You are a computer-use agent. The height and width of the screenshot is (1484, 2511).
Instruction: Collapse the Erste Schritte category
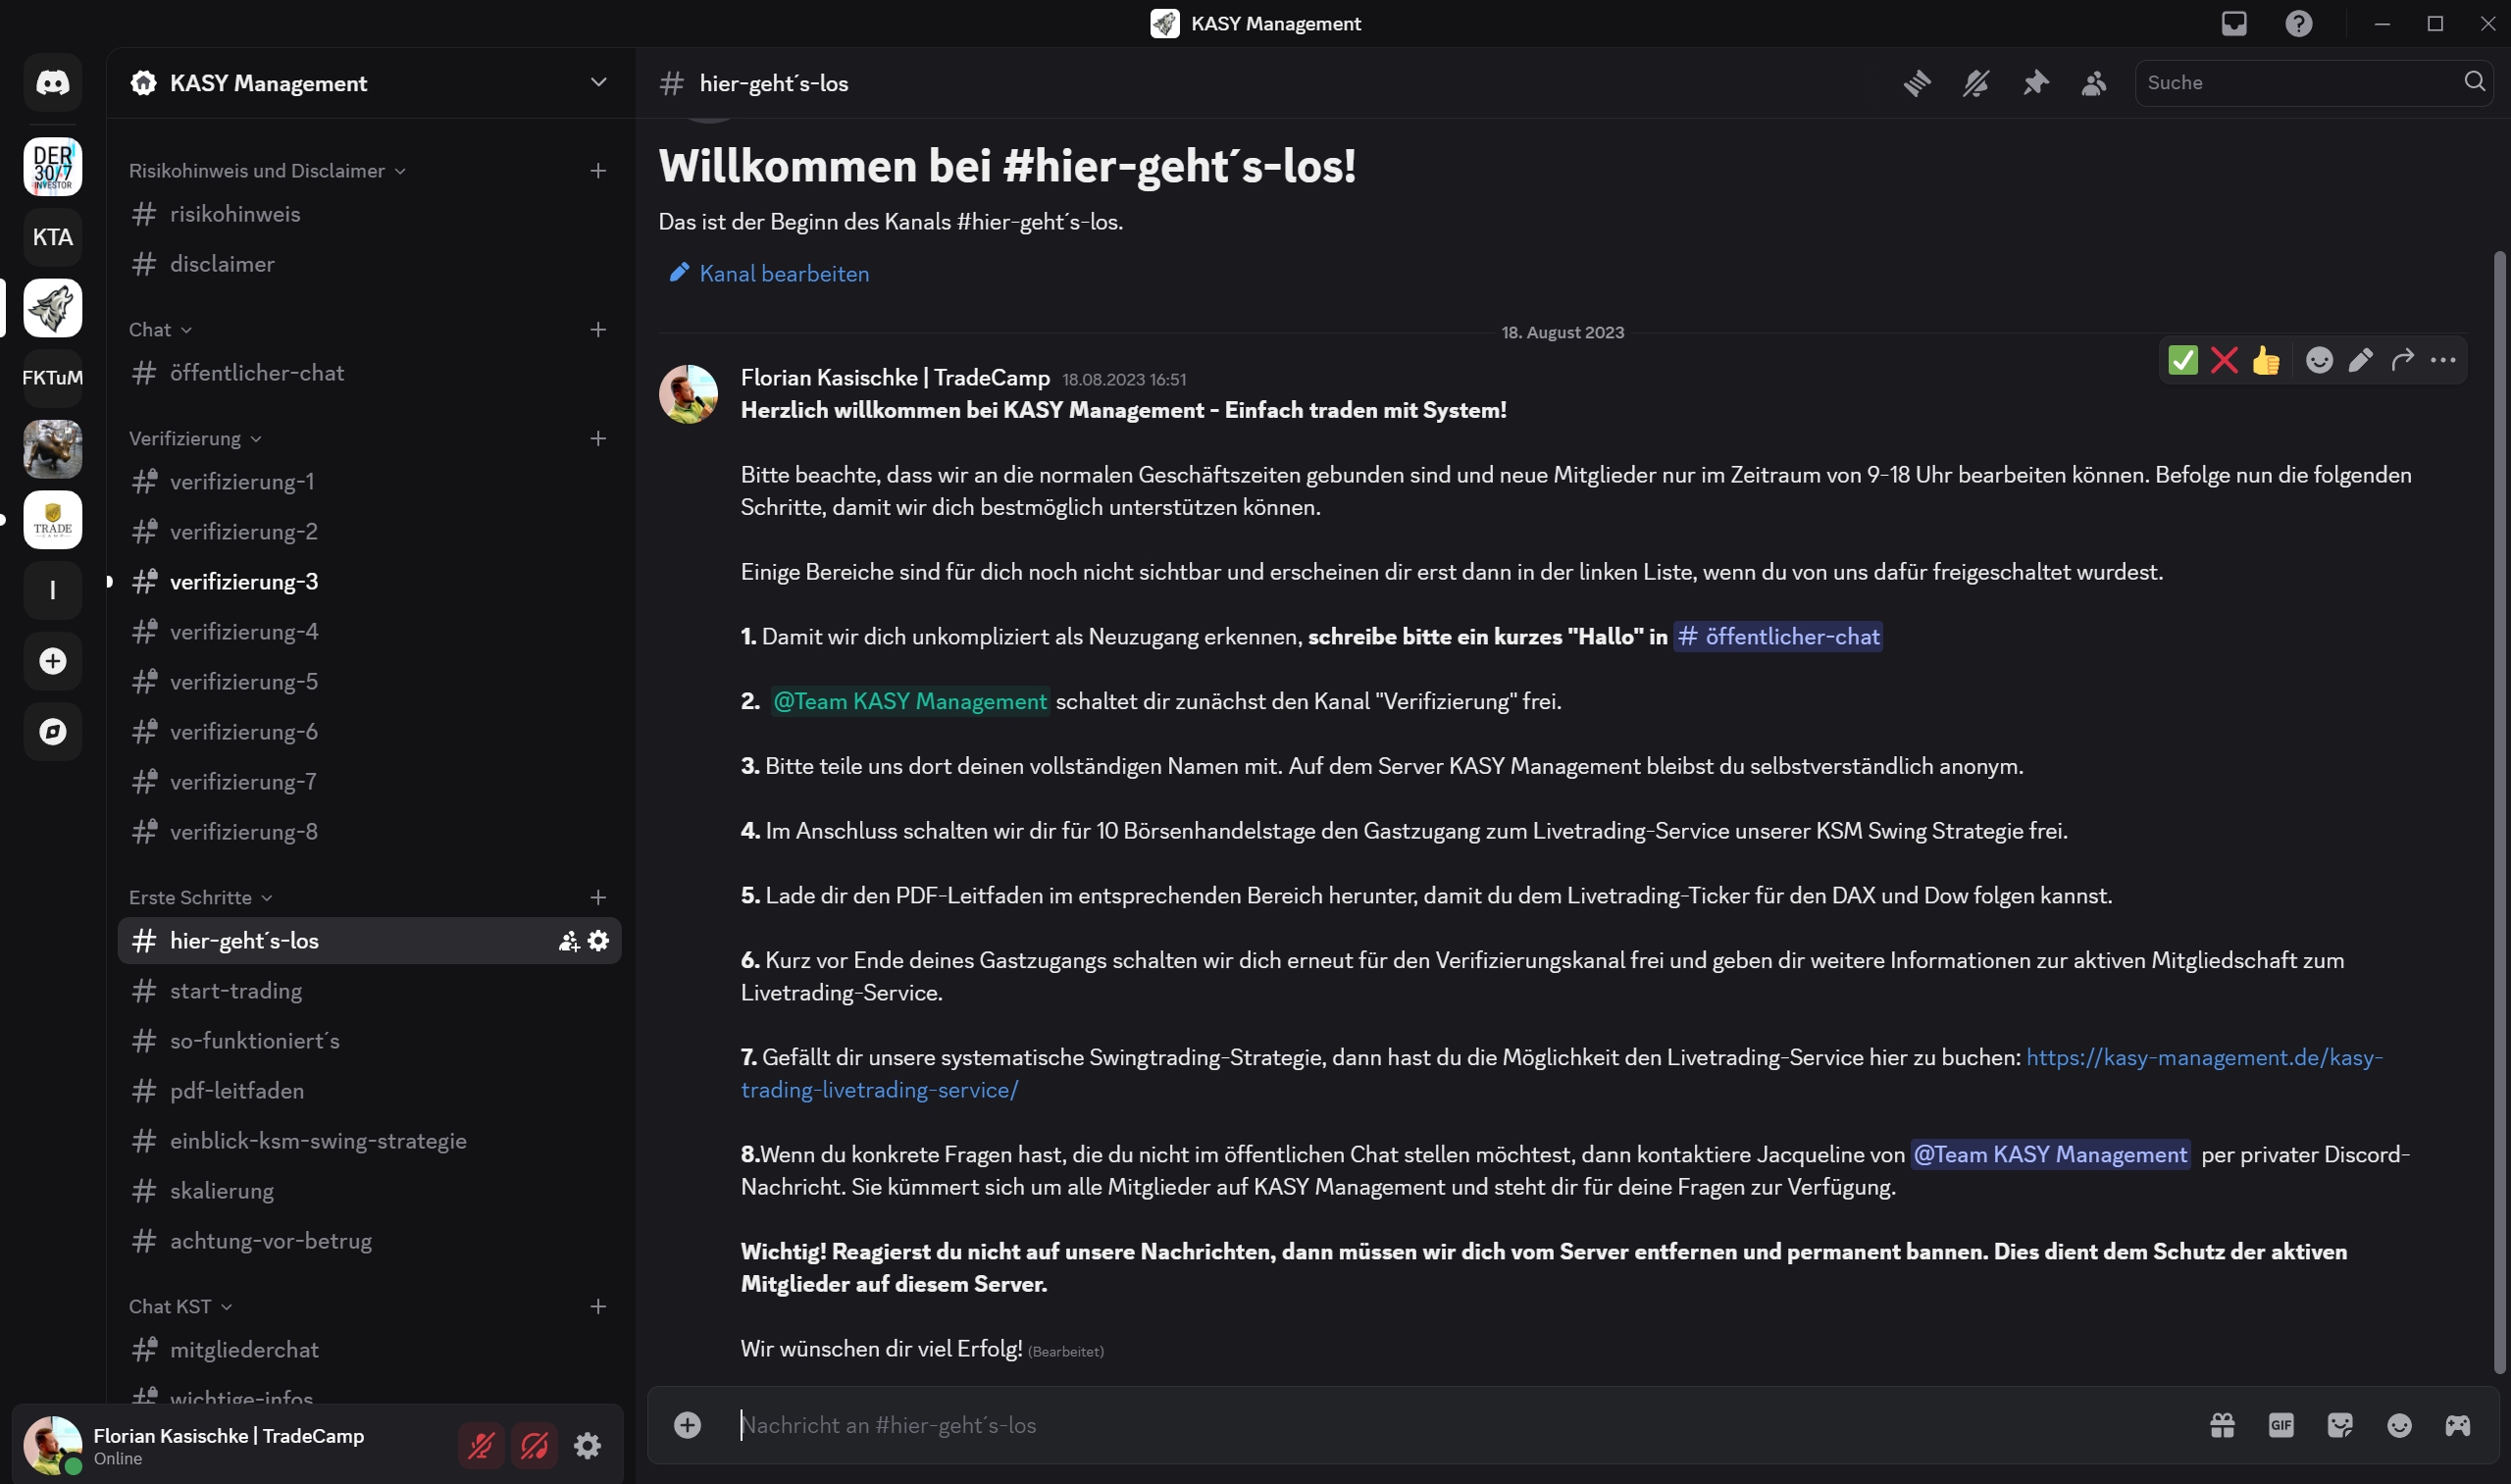coord(200,898)
